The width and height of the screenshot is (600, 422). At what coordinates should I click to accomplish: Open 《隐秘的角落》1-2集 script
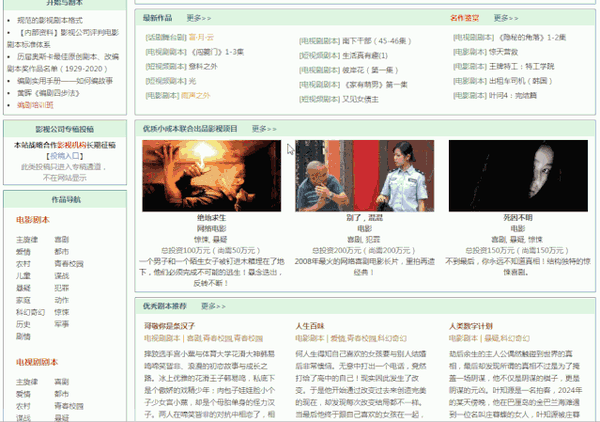[x=531, y=37]
